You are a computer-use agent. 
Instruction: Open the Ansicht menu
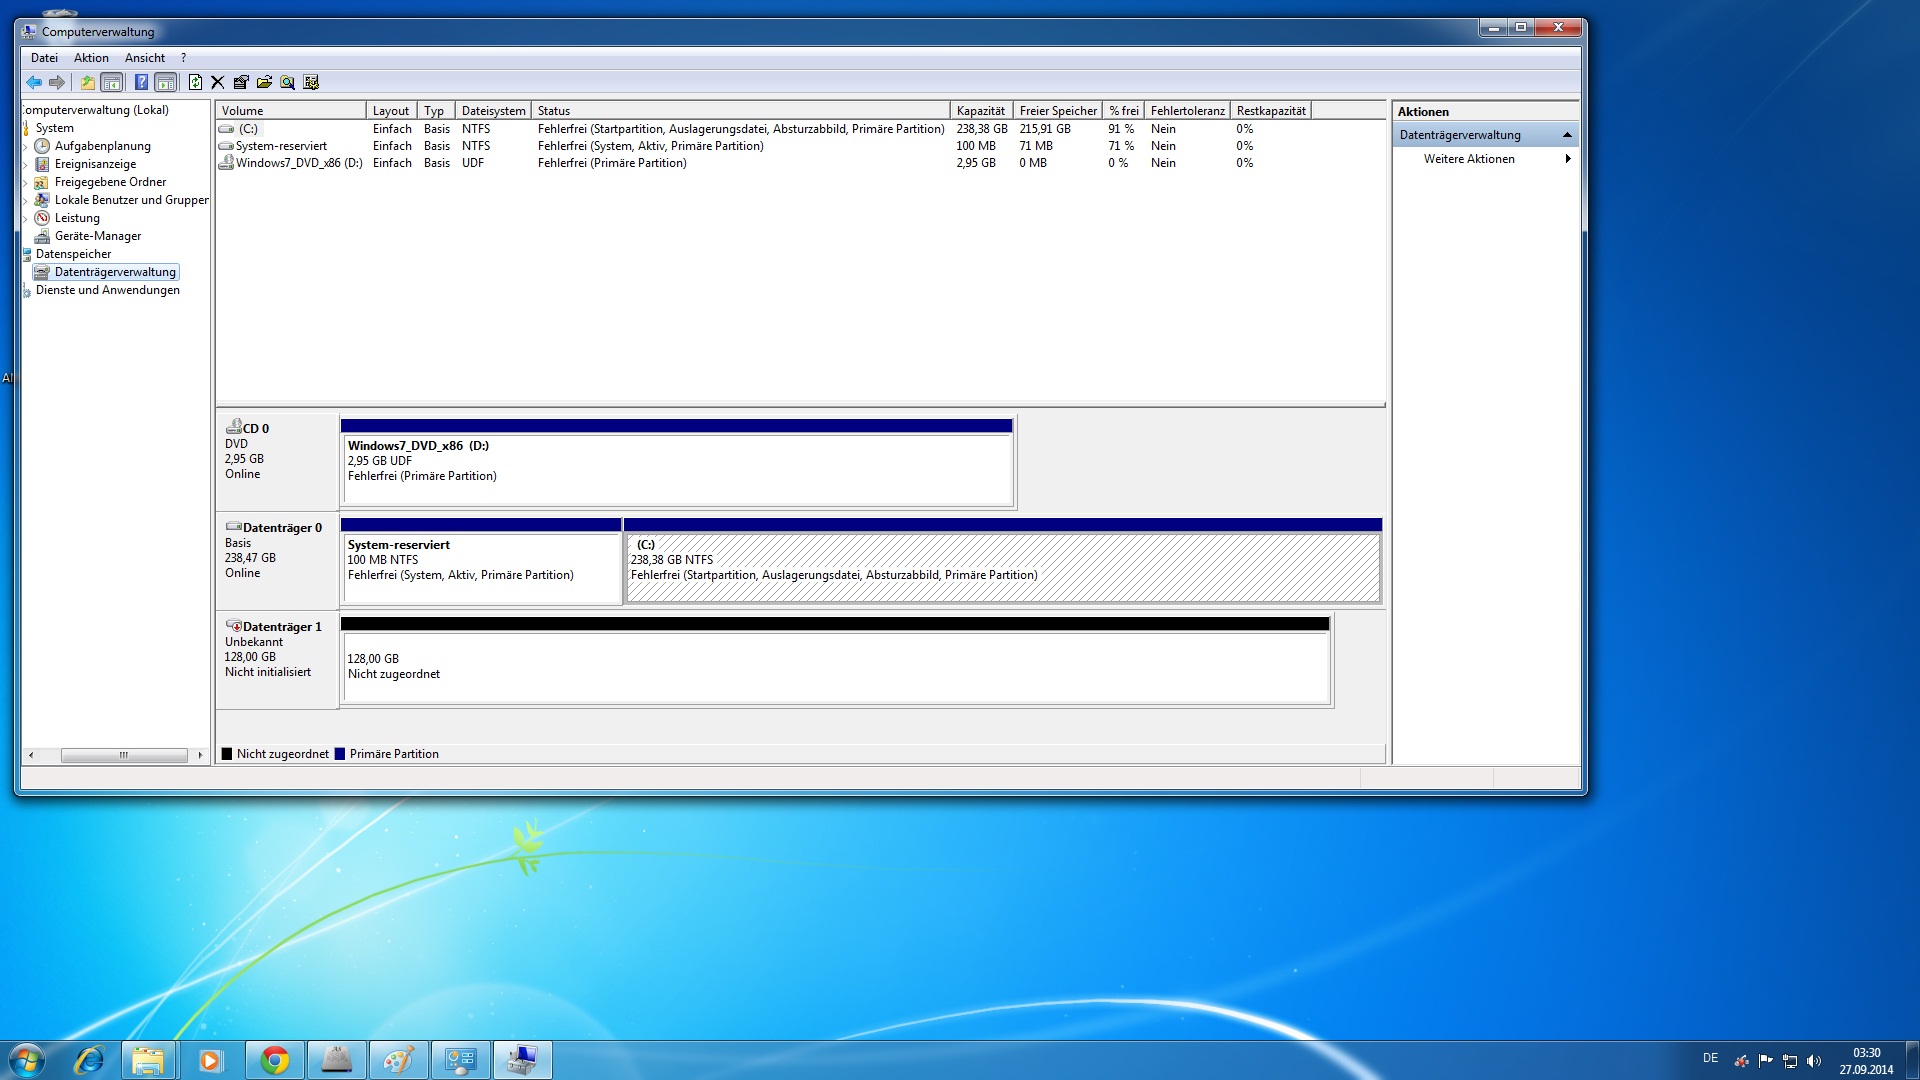tap(145, 58)
